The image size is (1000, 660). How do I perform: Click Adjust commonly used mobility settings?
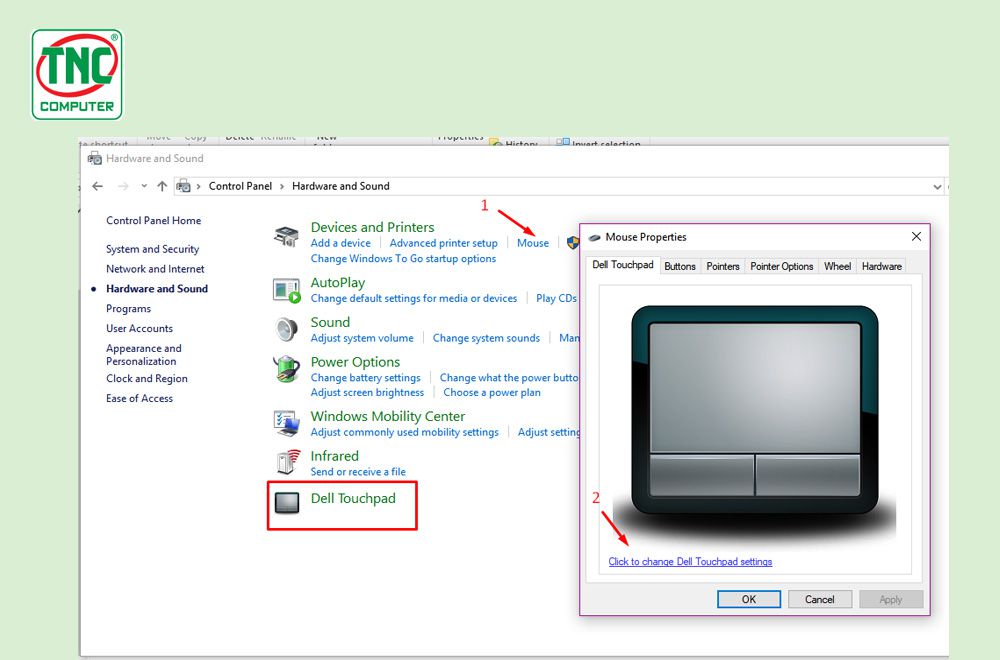(404, 432)
